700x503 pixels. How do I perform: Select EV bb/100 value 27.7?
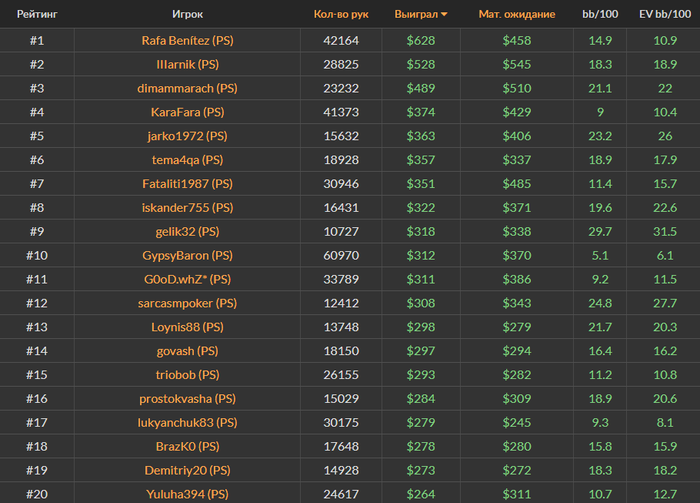pos(665,303)
